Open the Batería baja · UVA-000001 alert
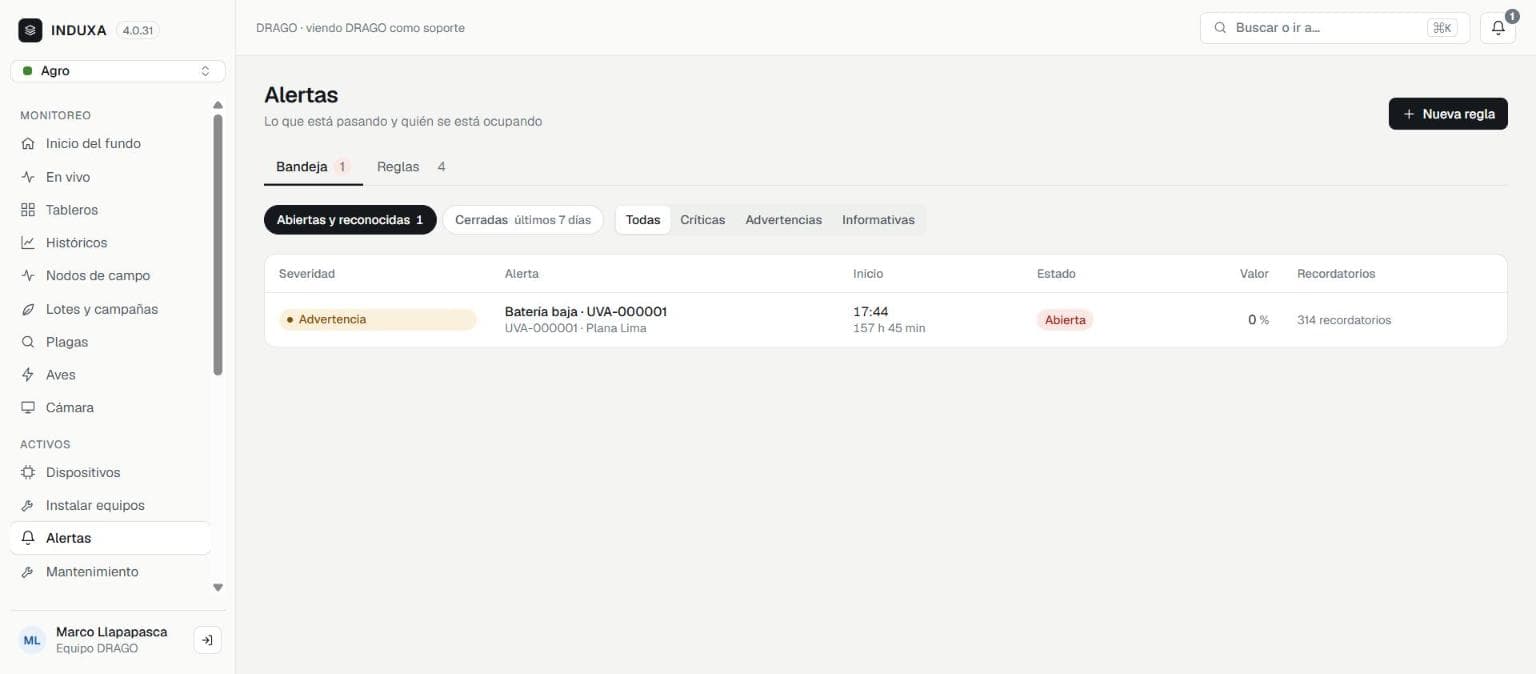The height and width of the screenshot is (674, 1536). click(x=586, y=312)
